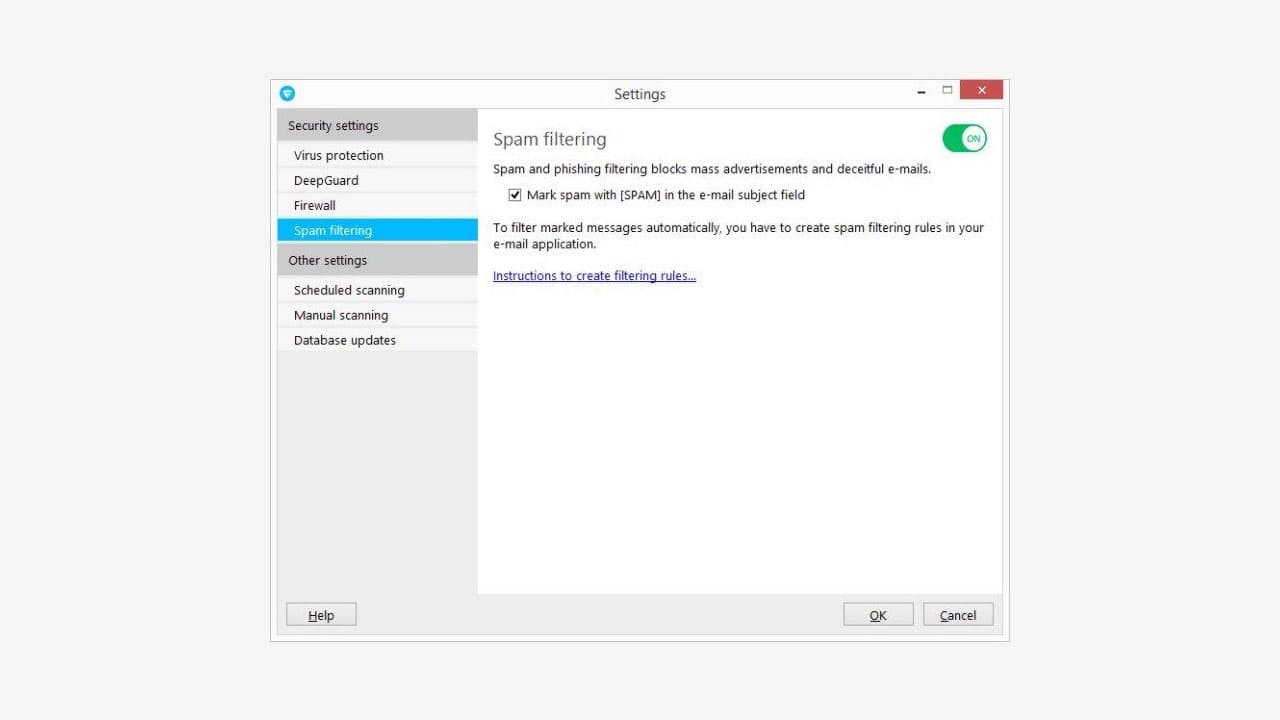Open Manual scanning settings

click(340, 315)
